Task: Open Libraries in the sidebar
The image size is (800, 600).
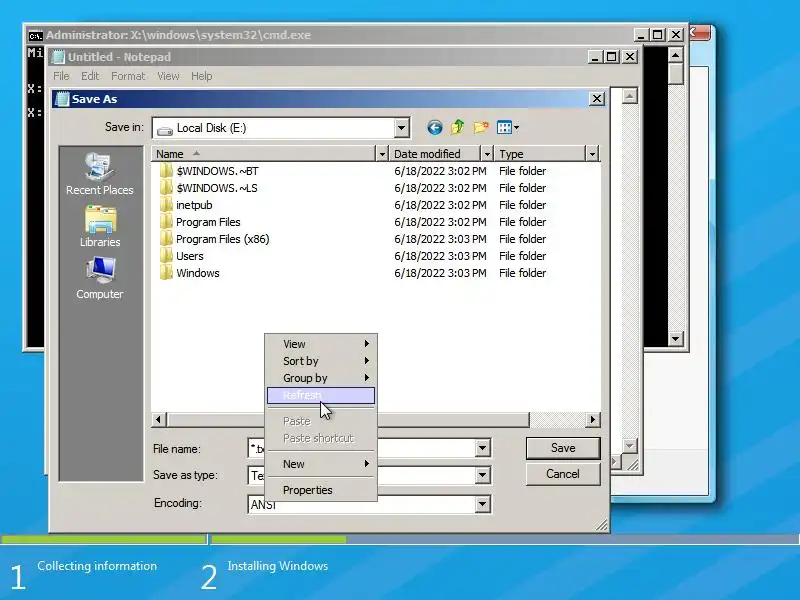Action: point(100,227)
